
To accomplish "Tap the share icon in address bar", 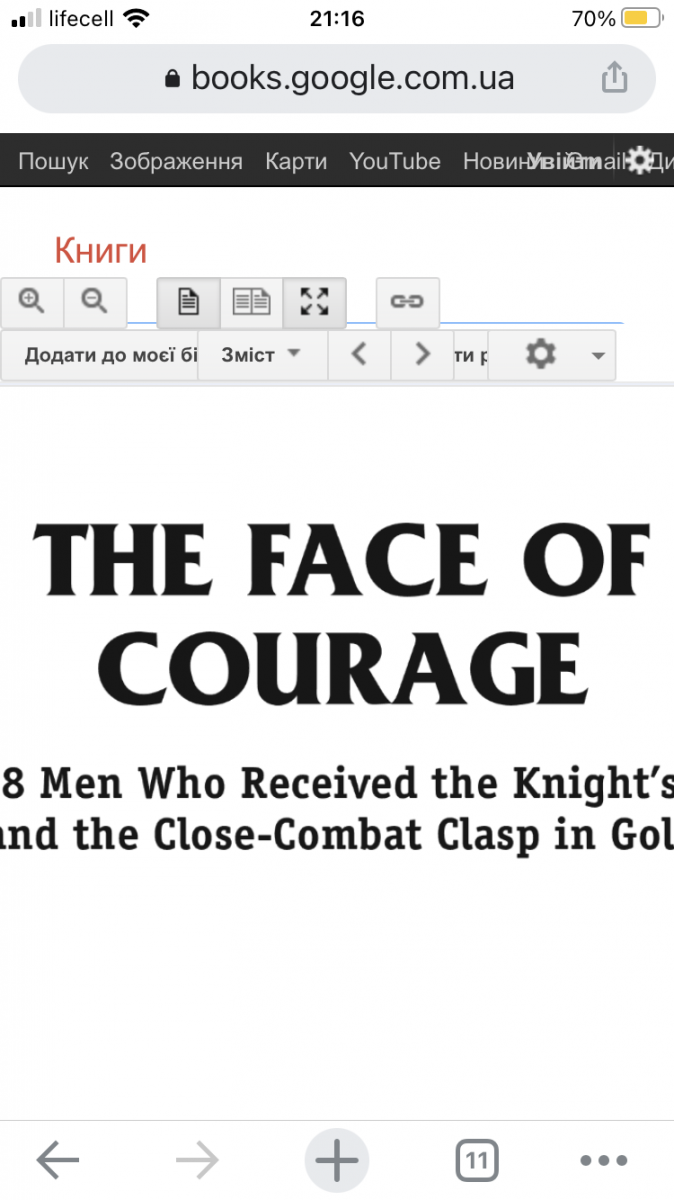I will [615, 78].
